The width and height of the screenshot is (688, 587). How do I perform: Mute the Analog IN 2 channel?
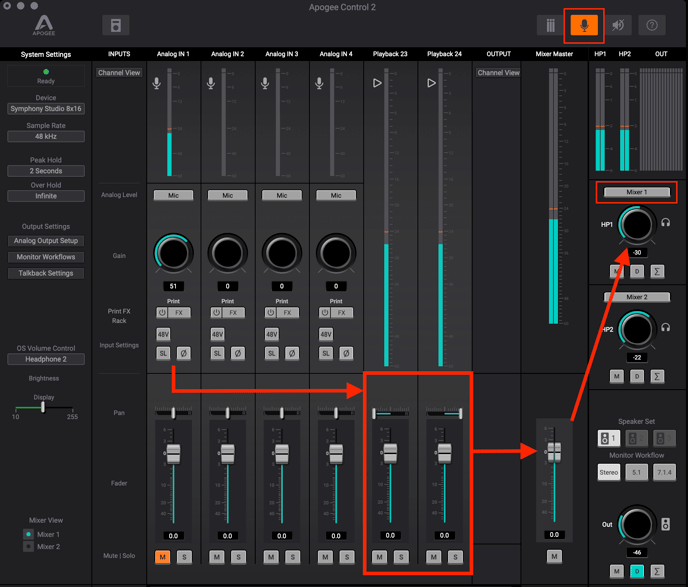click(217, 557)
